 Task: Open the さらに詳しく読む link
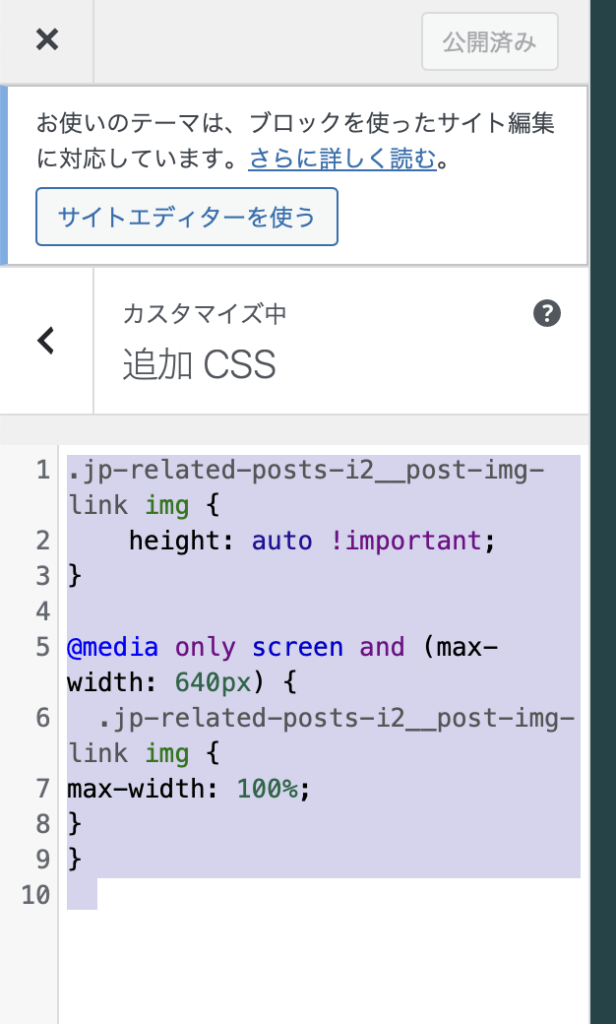tap(342, 159)
